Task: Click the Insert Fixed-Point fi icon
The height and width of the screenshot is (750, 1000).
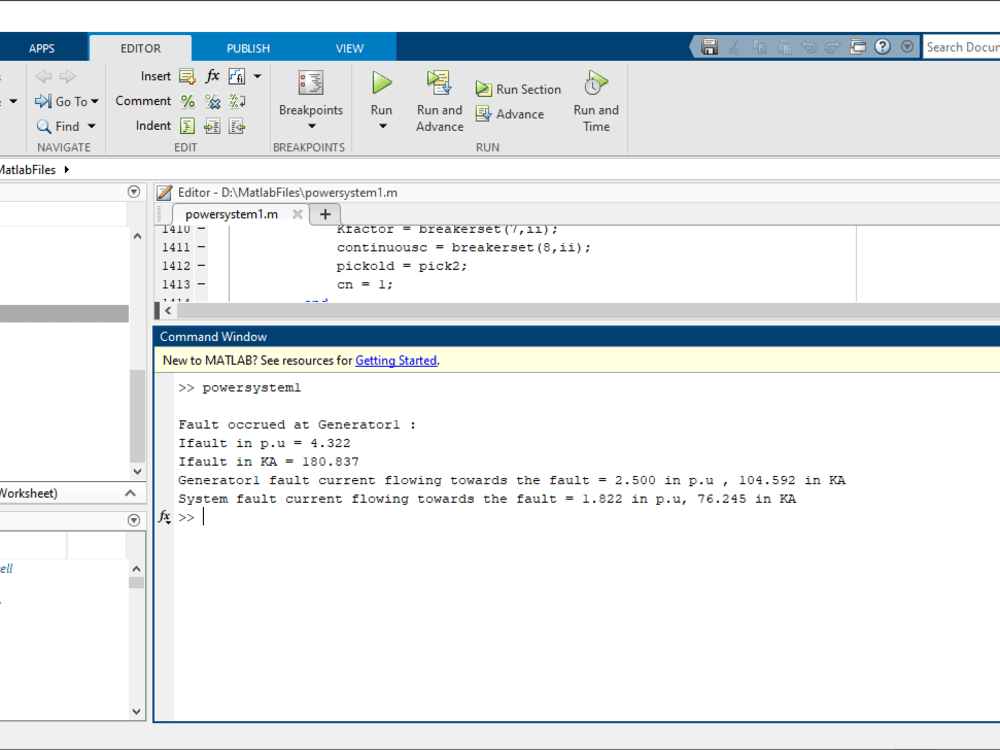Action: pos(237,77)
